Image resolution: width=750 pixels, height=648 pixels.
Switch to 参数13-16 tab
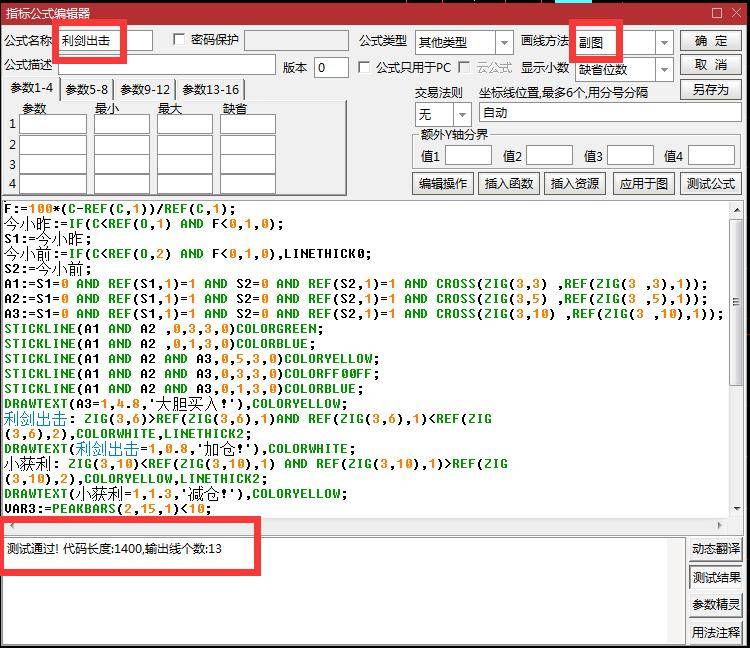[210, 89]
